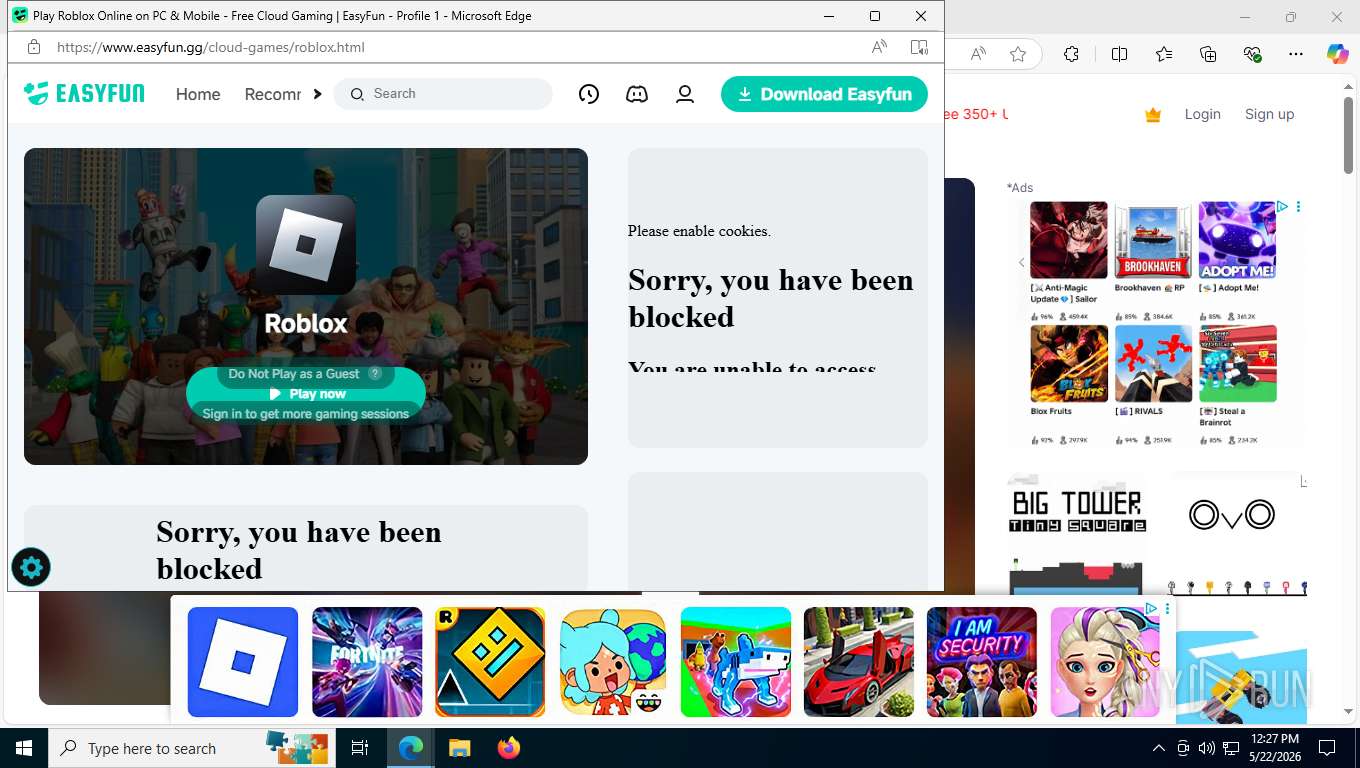Click the Roblox app icon
Viewport: 1360px width, 768px height.
(x=306, y=245)
